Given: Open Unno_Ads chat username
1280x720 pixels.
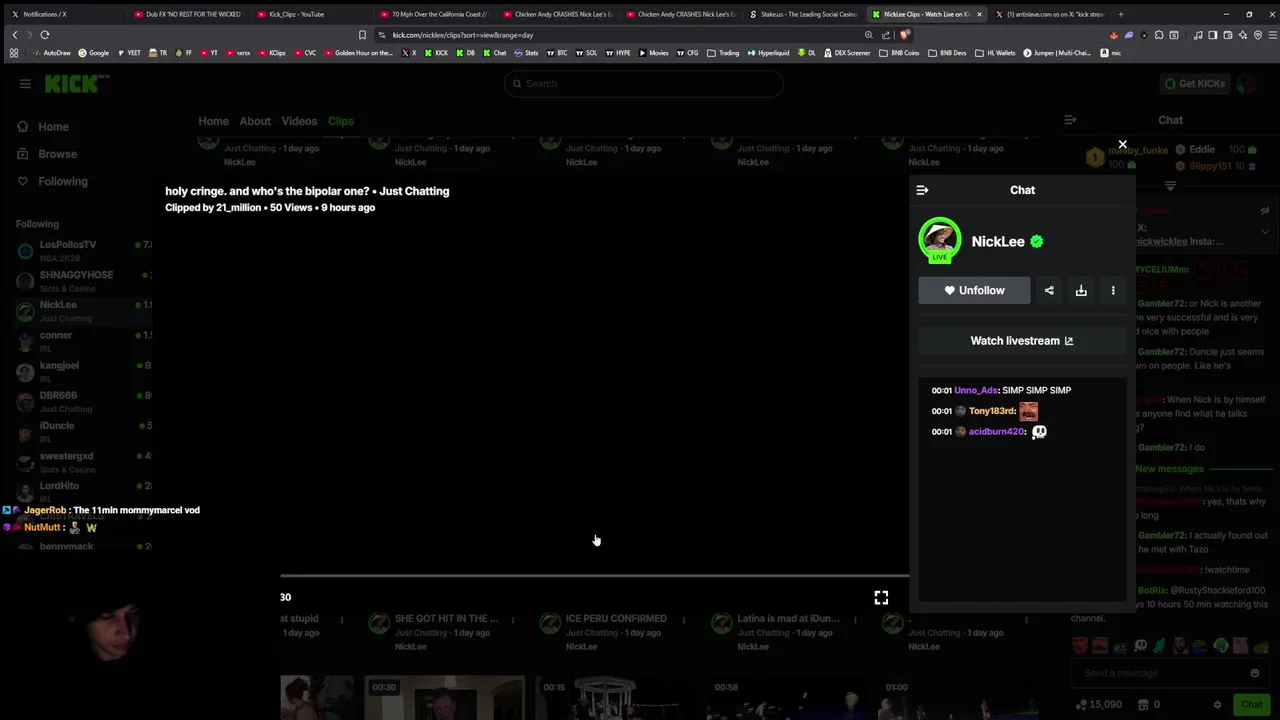Looking at the screenshot, I should pos(975,390).
